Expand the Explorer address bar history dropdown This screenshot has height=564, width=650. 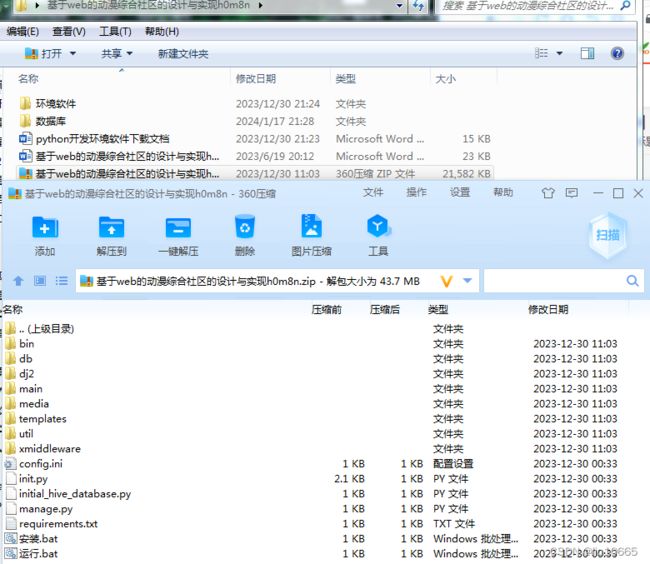point(400,6)
